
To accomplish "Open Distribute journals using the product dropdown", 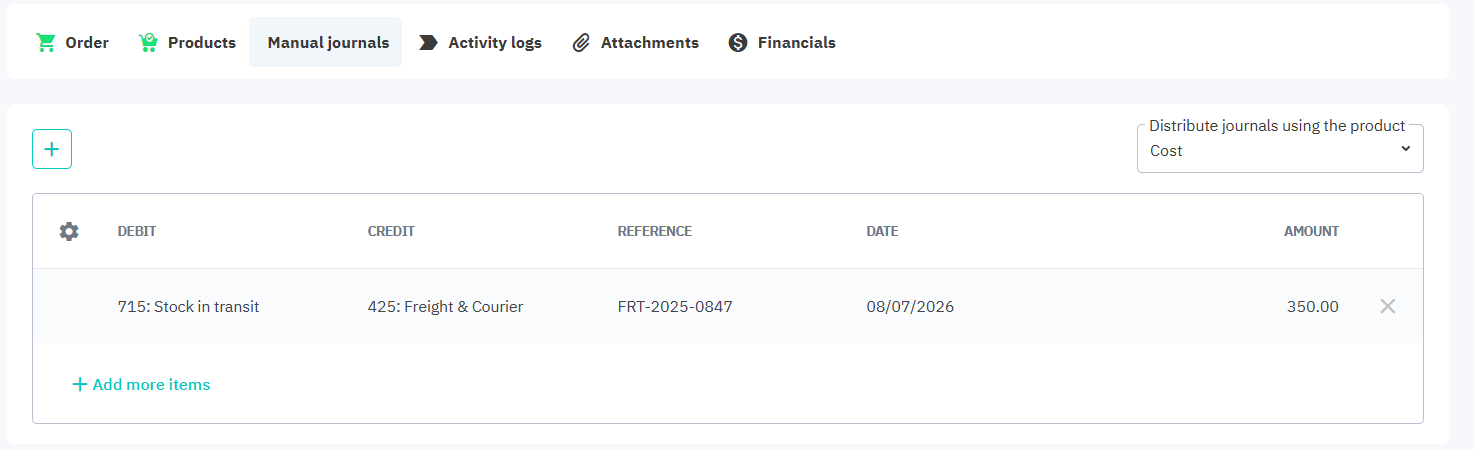I will pyautogui.click(x=1280, y=149).
